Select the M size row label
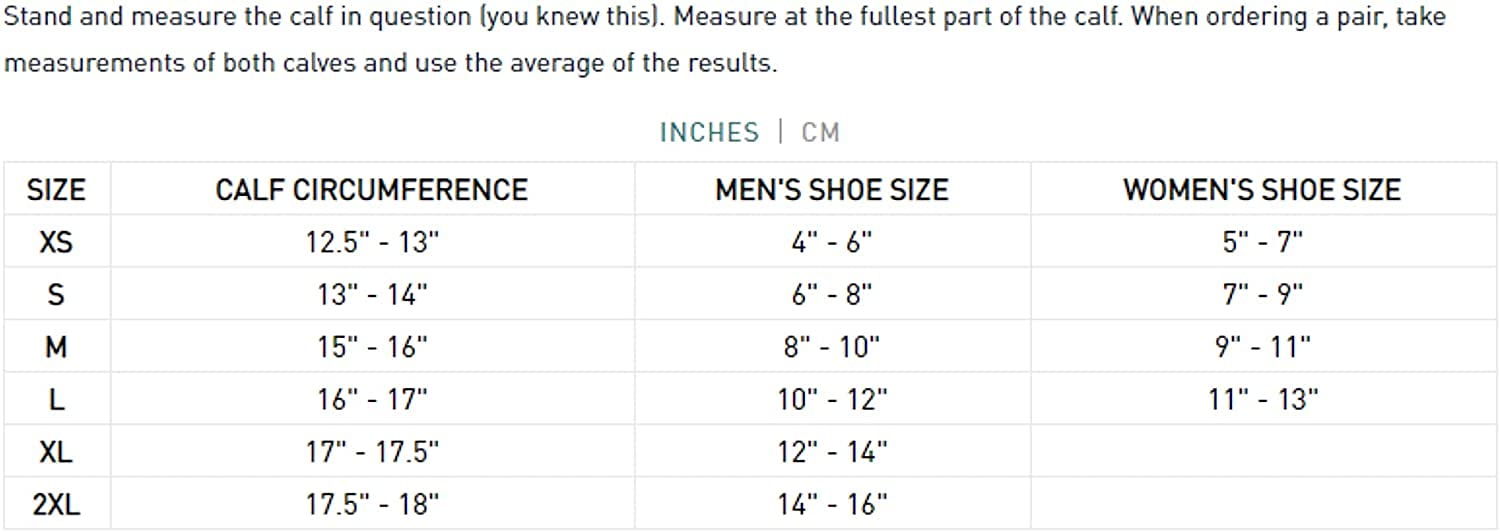The width and height of the screenshot is (1500, 532). (56, 347)
